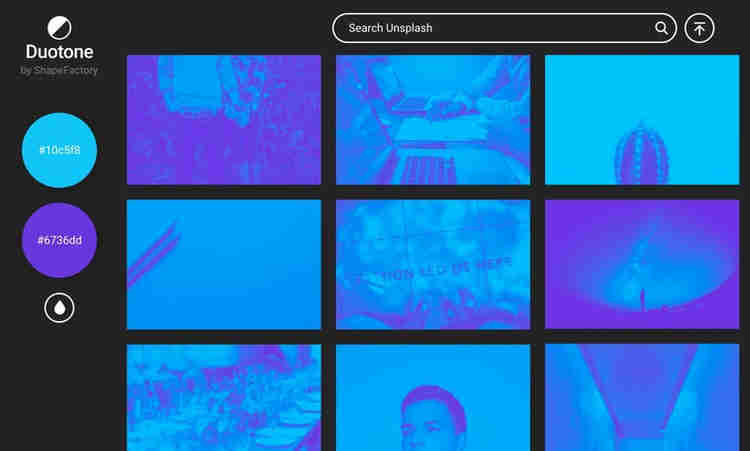Click the upload arrow circle button

699,28
